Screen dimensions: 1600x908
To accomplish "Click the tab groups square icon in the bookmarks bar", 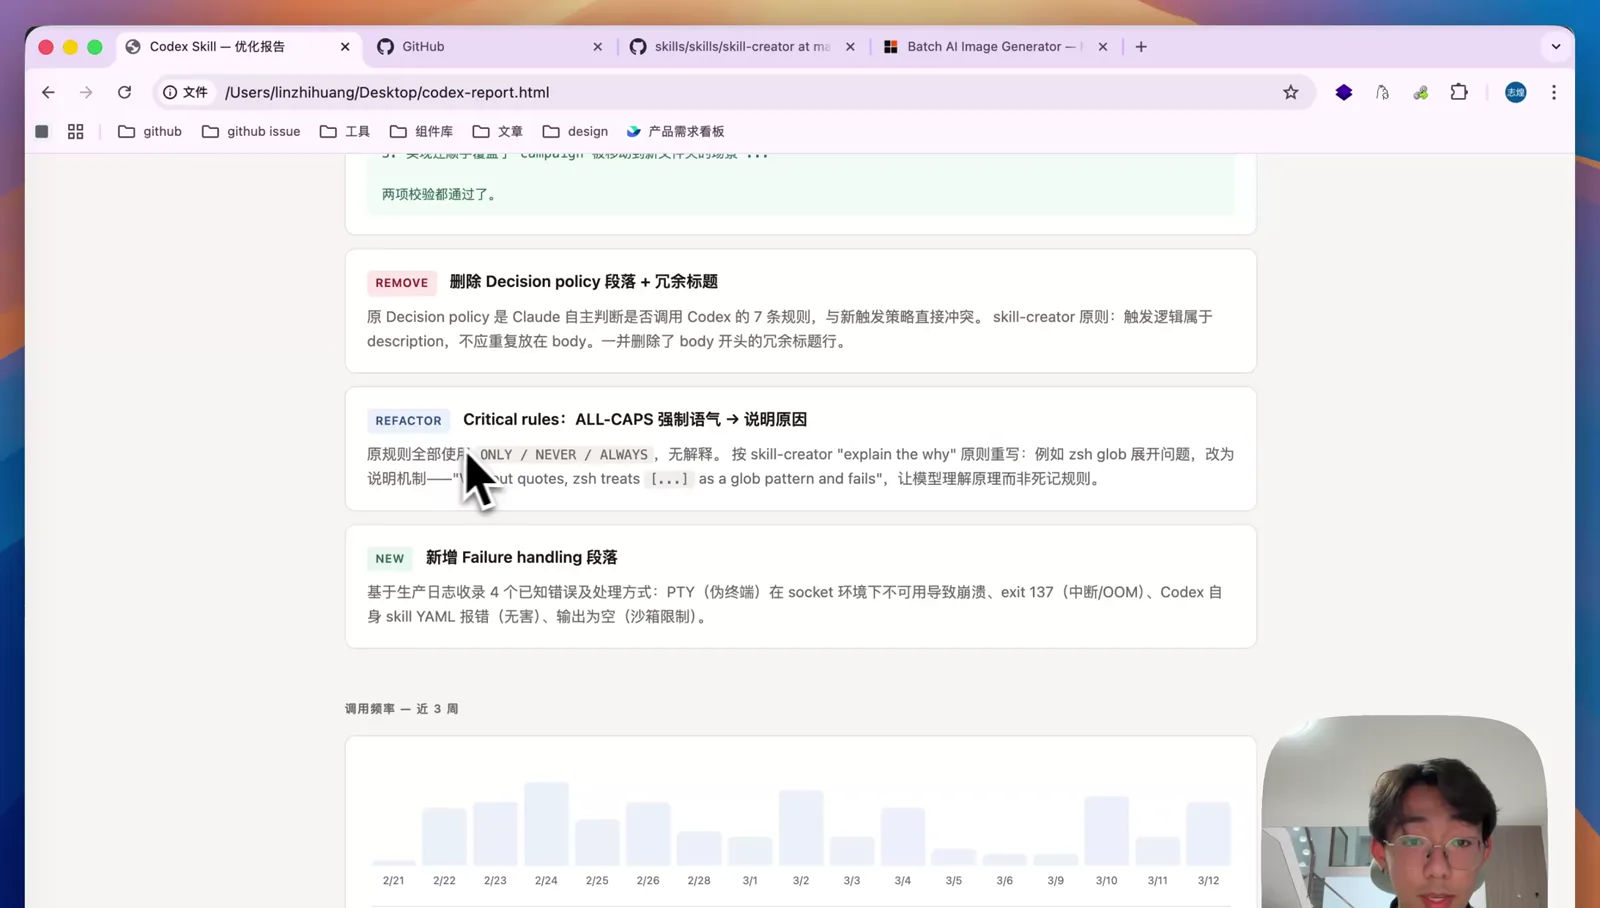I will [x=42, y=131].
